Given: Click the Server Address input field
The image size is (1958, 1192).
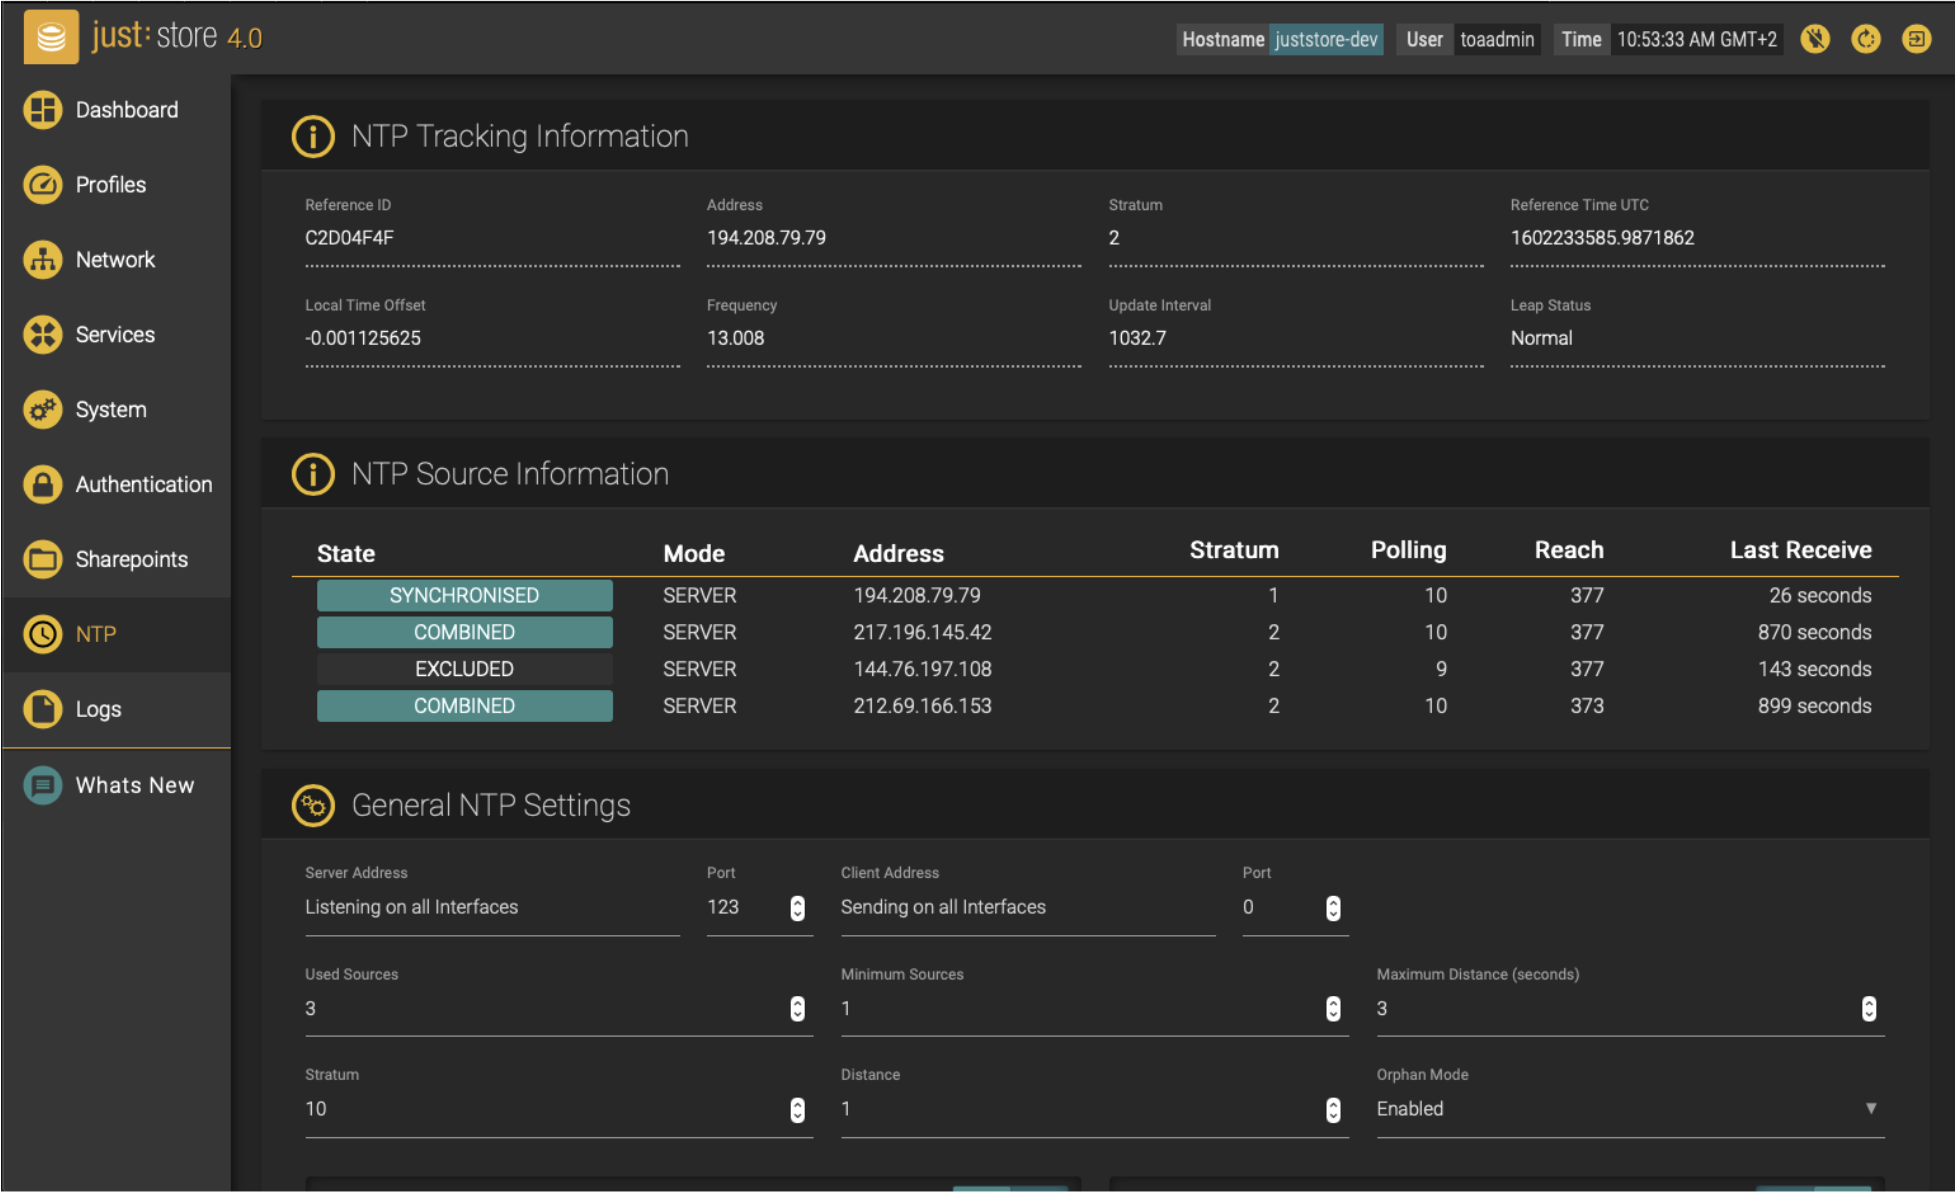Looking at the screenshot, I should [x=492, y=908].
